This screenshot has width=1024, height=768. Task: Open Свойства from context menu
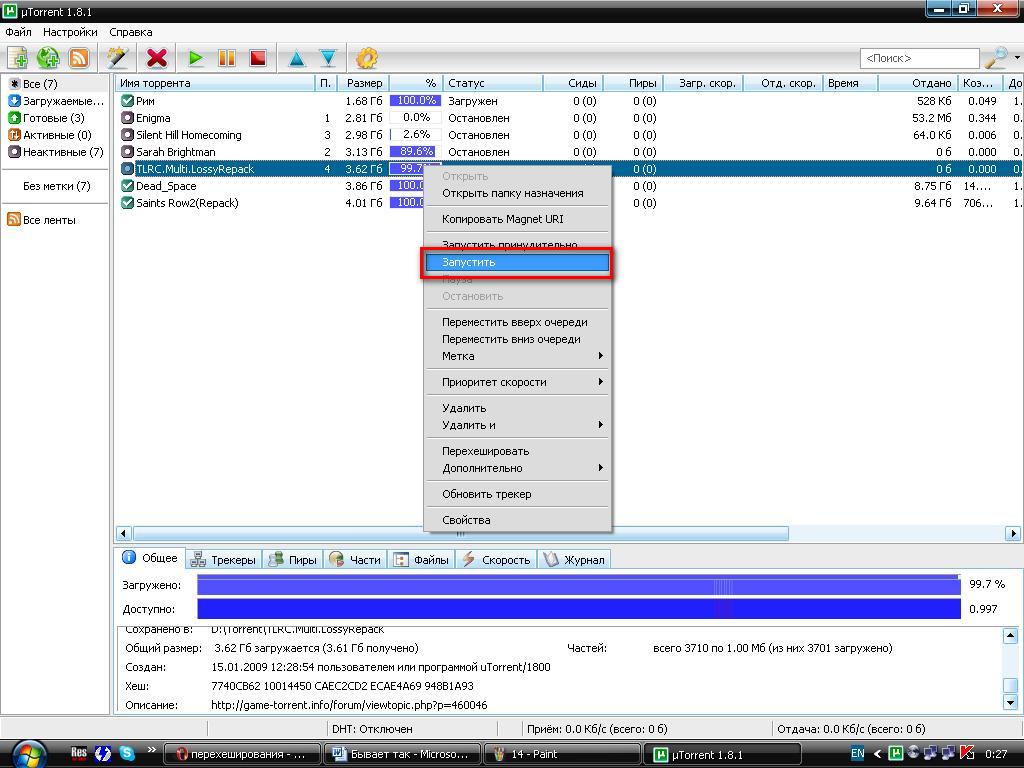pyautogui.click(x=517, y=520)
